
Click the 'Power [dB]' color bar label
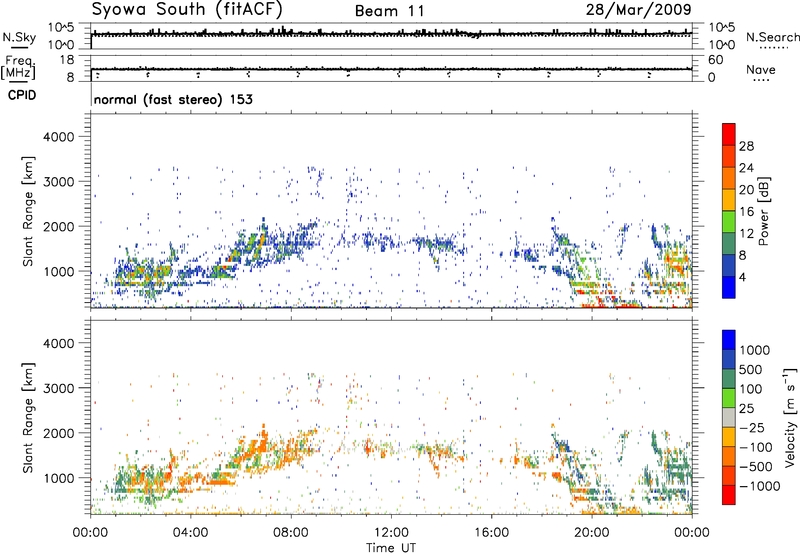tap(764, 211)
